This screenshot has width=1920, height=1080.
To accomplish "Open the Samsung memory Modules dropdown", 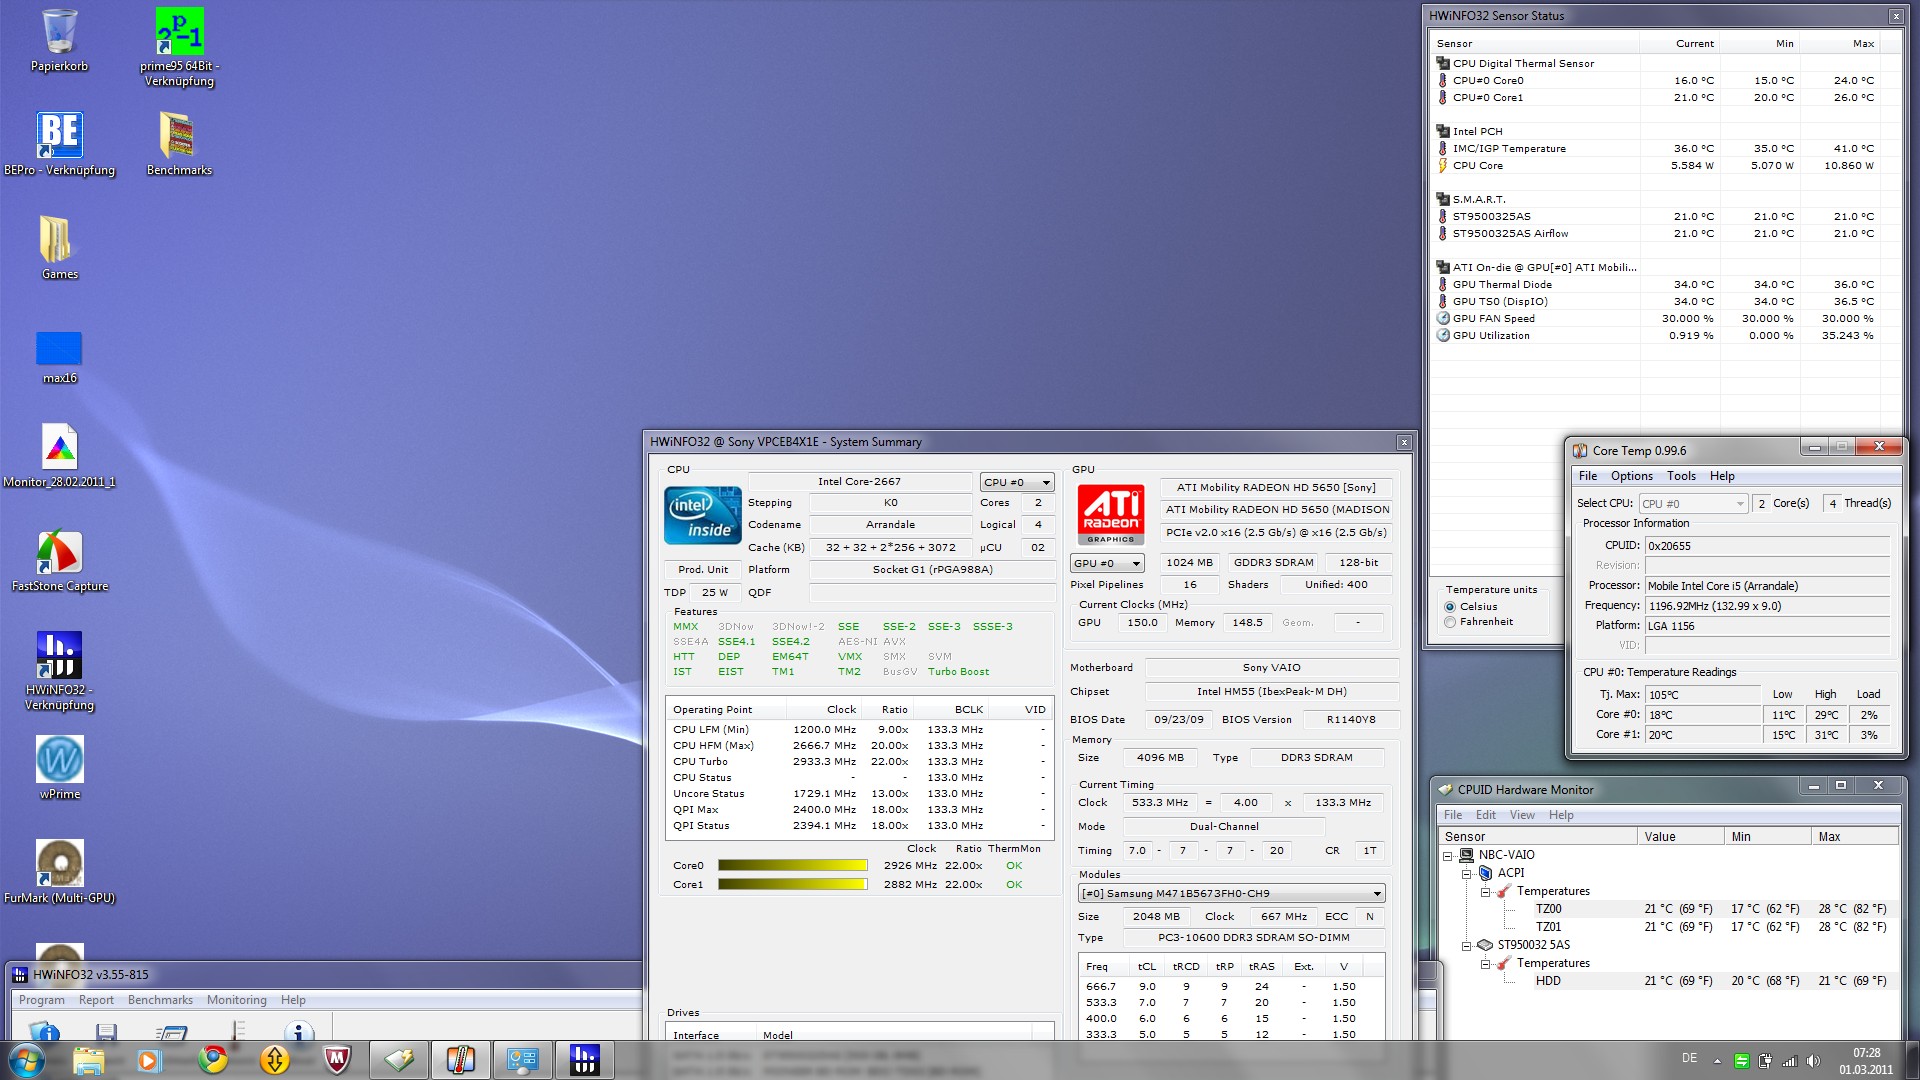I will pos(1232,893).
